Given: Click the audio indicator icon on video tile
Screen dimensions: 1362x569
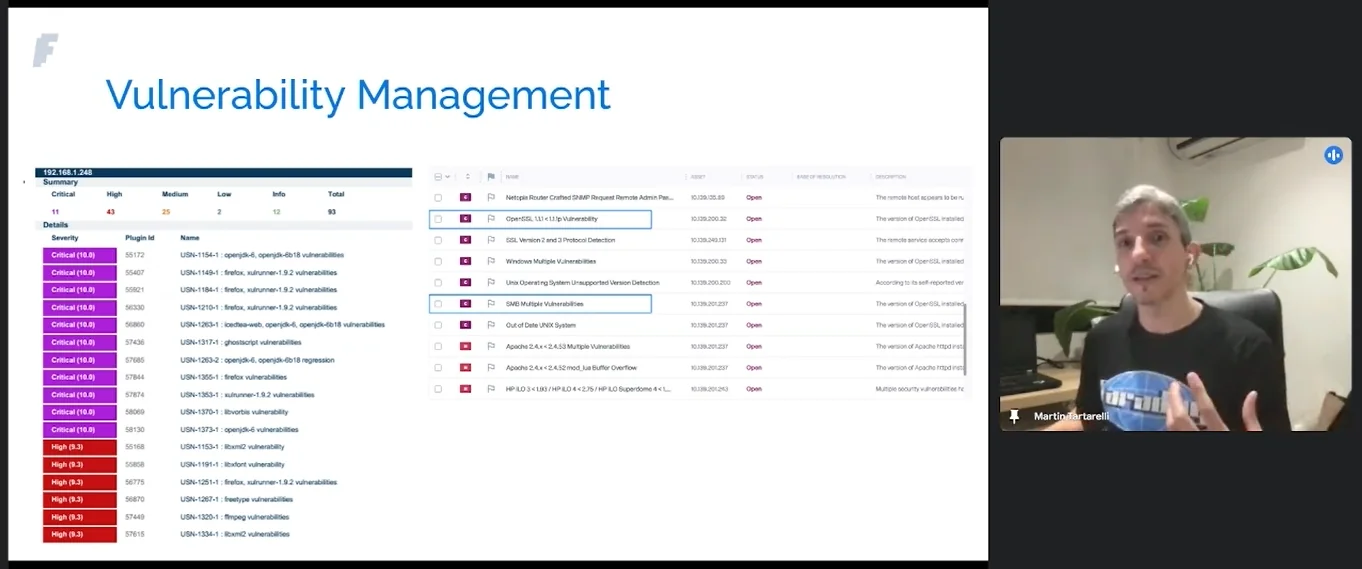Looking at the screenshot, I should click(1333, 155).
